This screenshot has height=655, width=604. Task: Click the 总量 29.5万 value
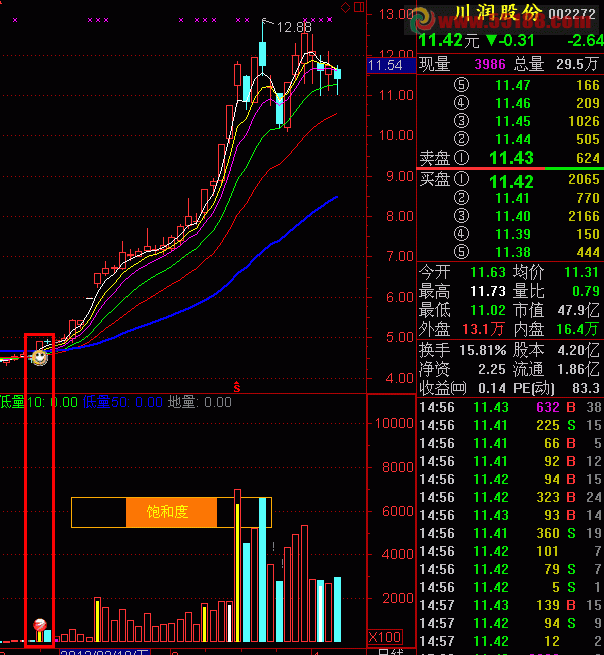point(577,64)
